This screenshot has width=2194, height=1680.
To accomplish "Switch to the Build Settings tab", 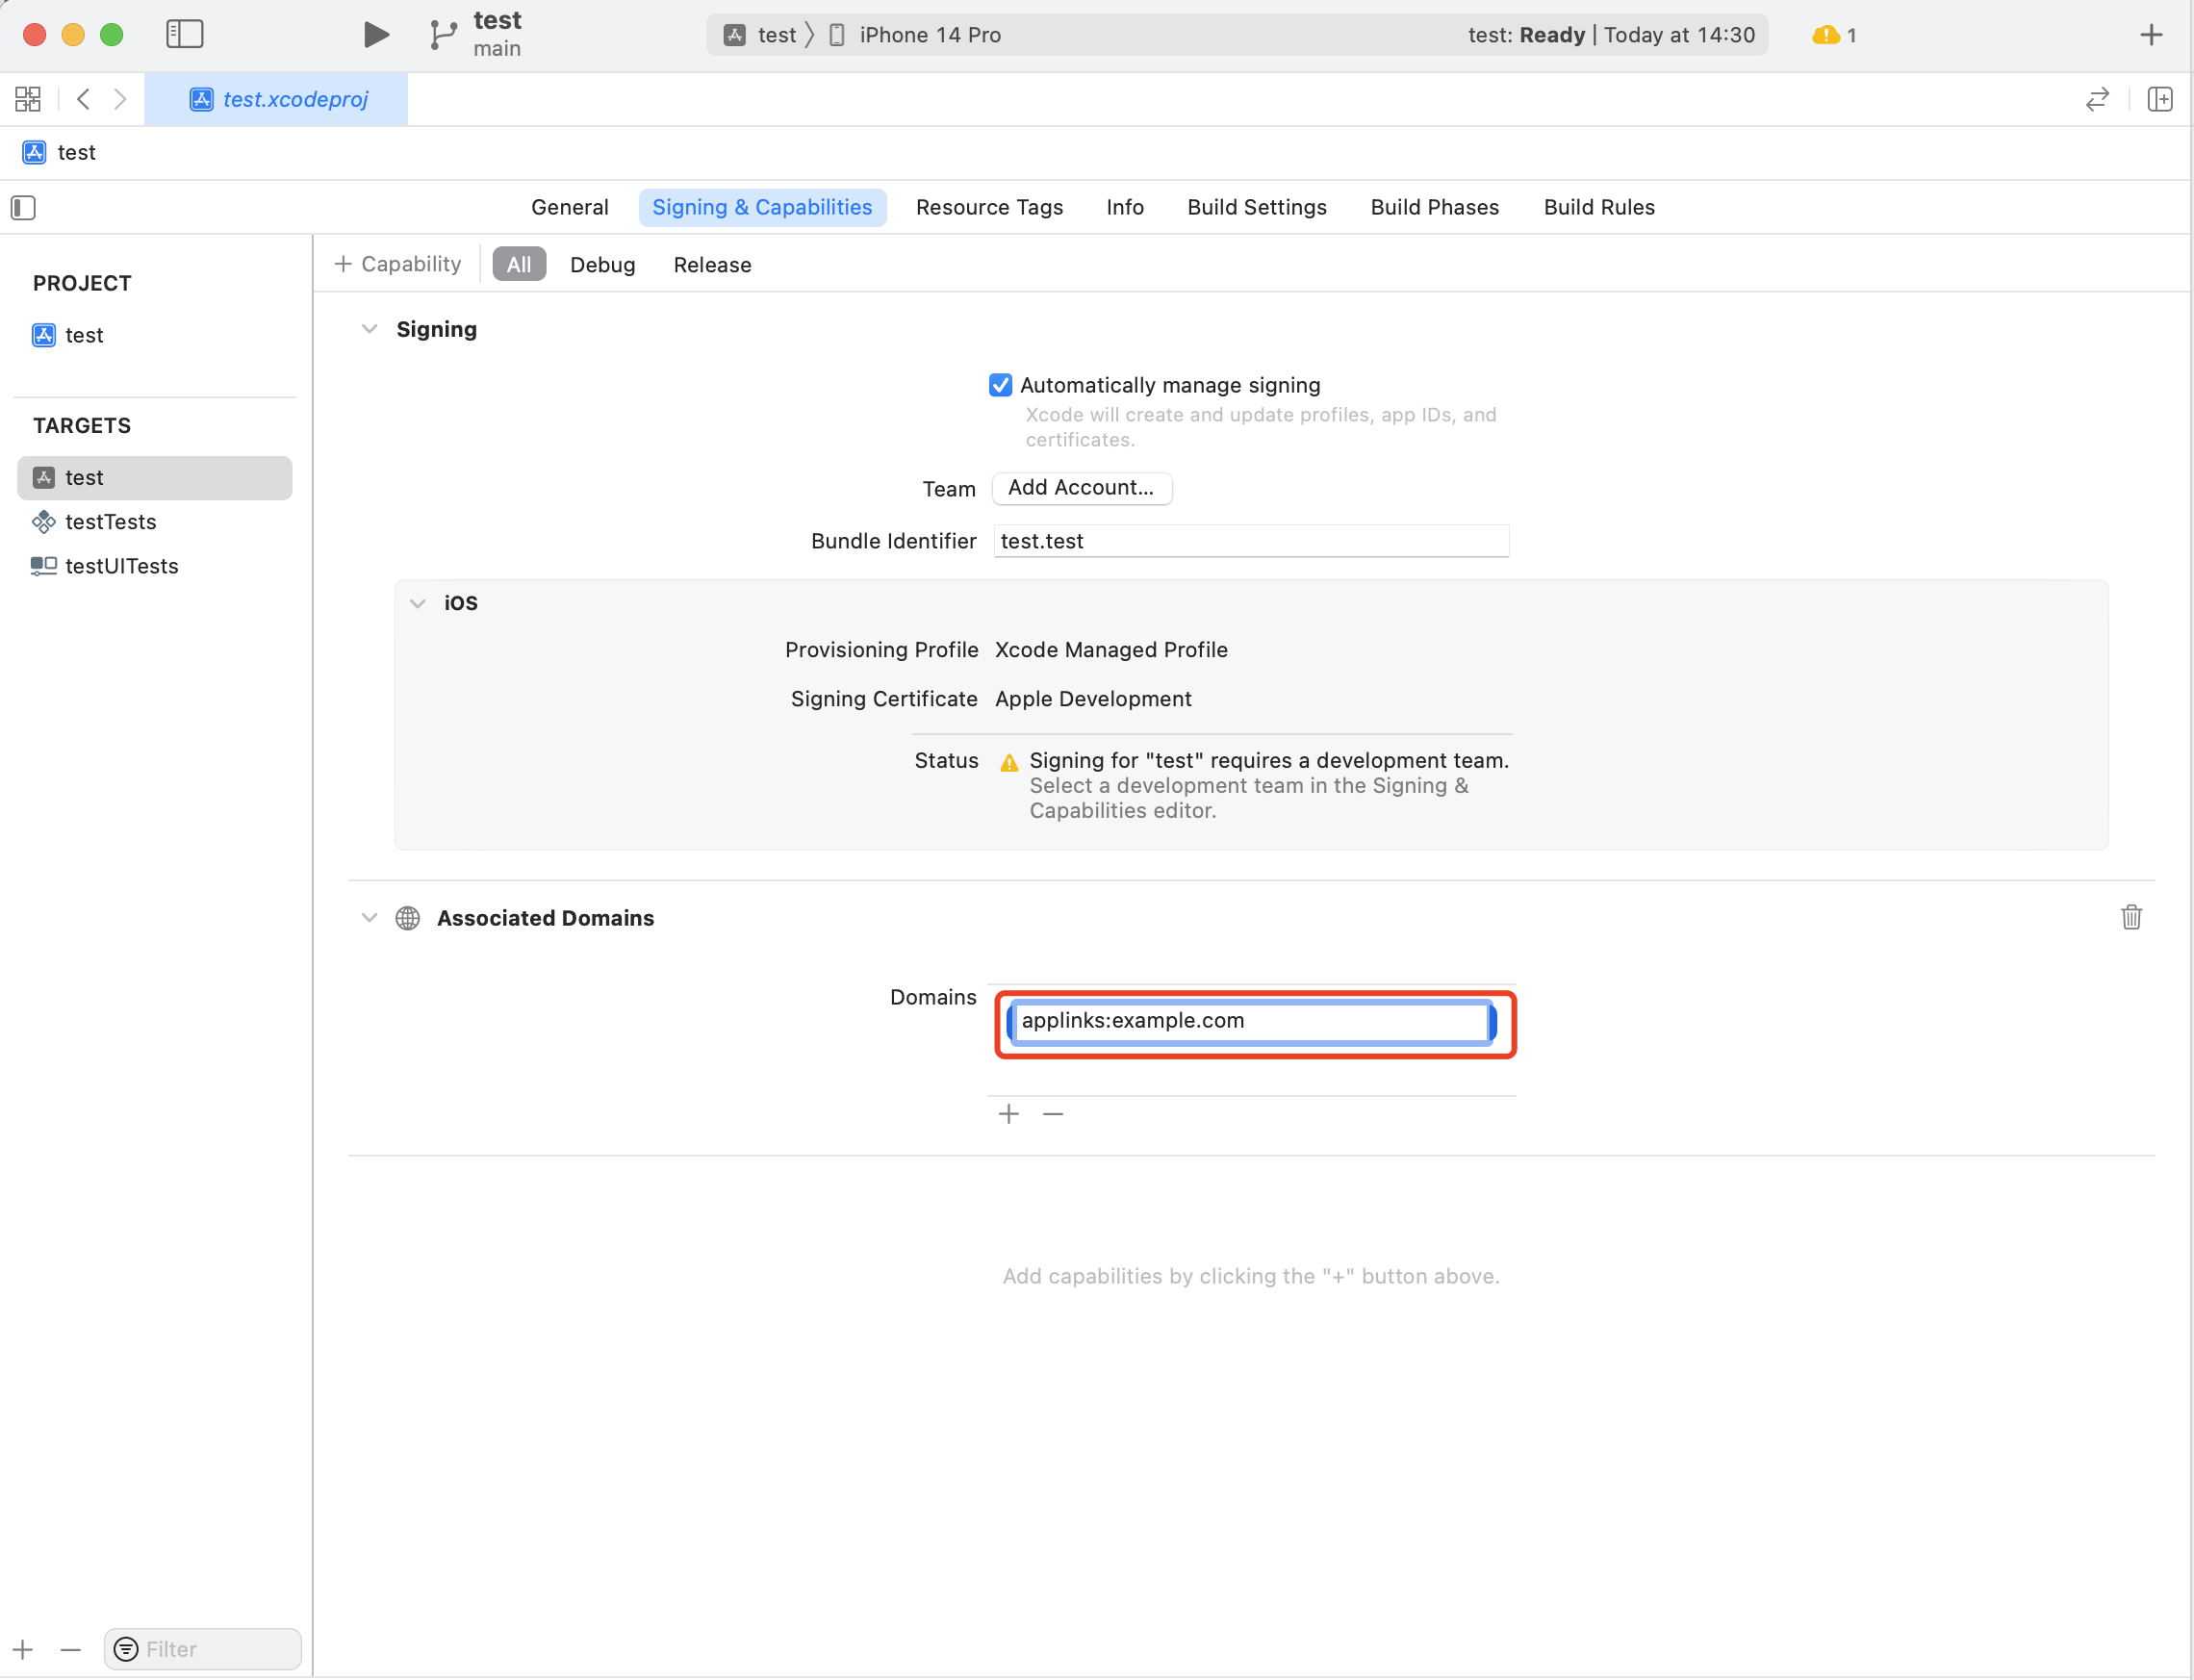I will click(x=1256, y=207).
